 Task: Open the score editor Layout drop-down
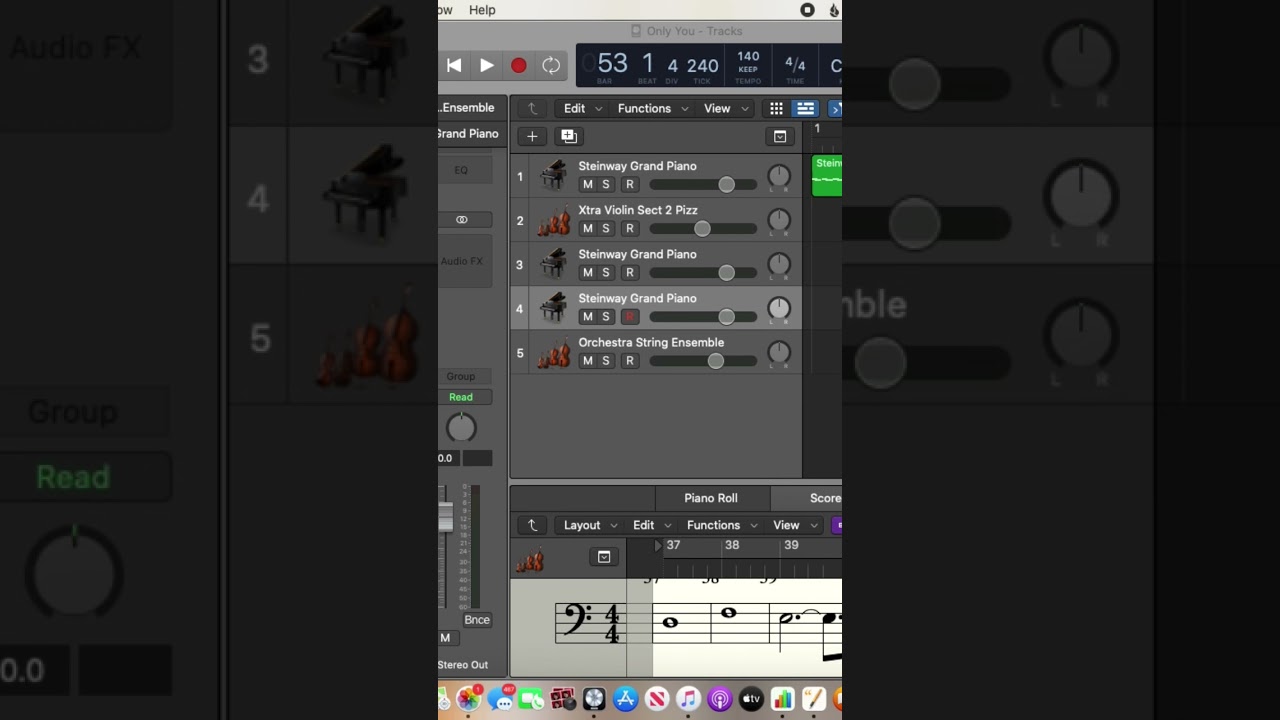591,525
